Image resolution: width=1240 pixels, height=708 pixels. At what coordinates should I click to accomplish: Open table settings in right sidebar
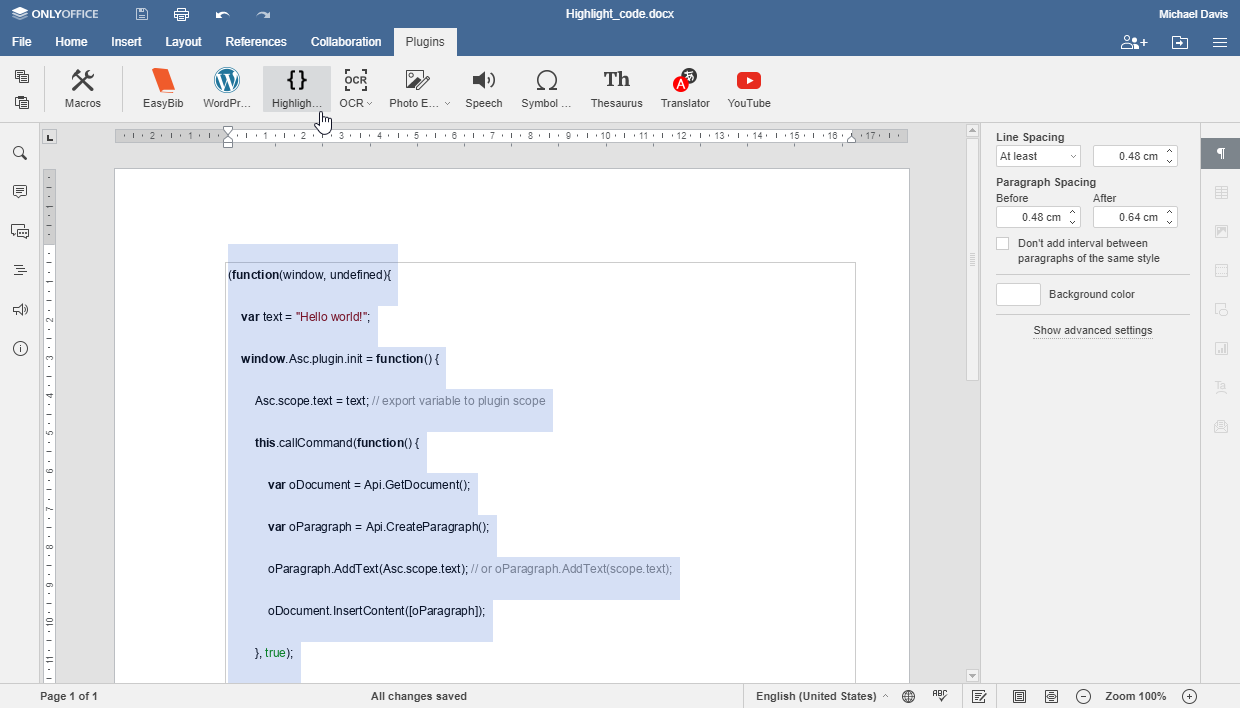(1221, 193)
